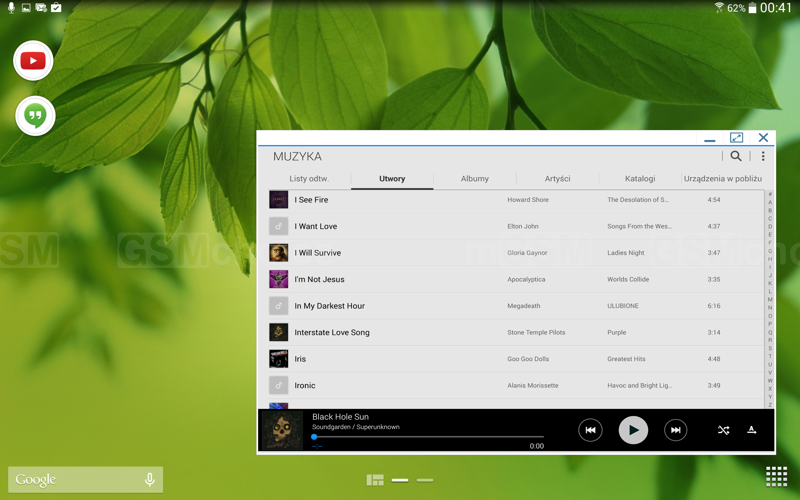800x500 pixels.
Task: Tap the Black Hole Sun album artwork
Action: [281, 431]
